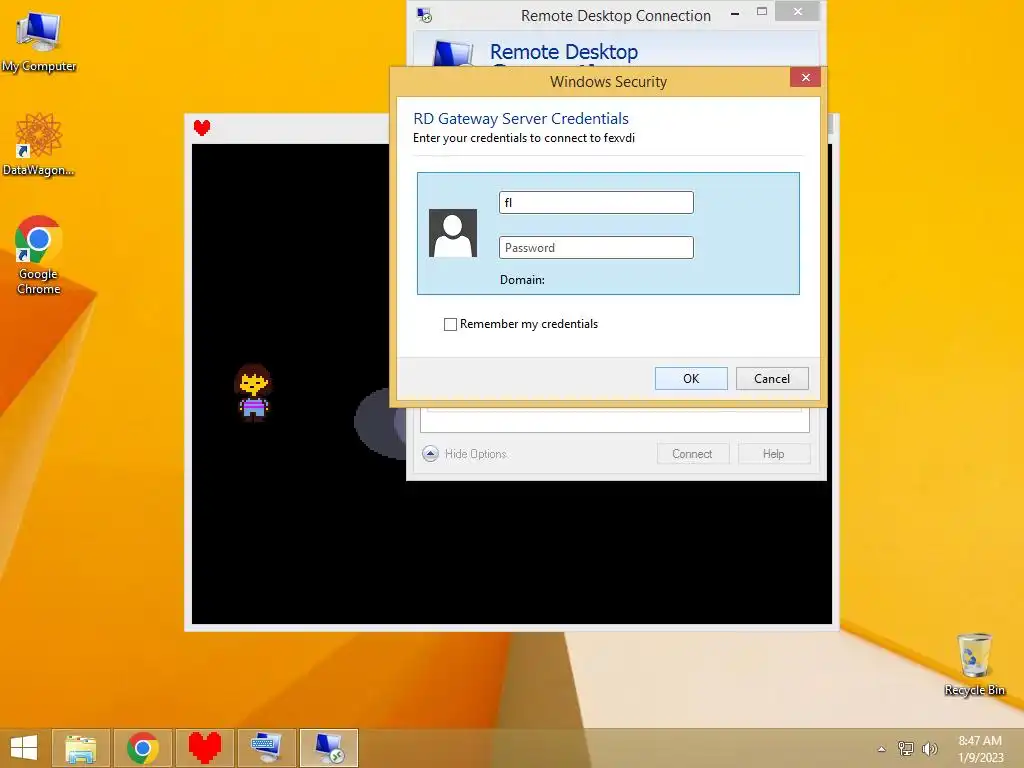Open DataWagon desktop shortcut
Viewport: 1024px width, 768px height.
tap(39, 144)
